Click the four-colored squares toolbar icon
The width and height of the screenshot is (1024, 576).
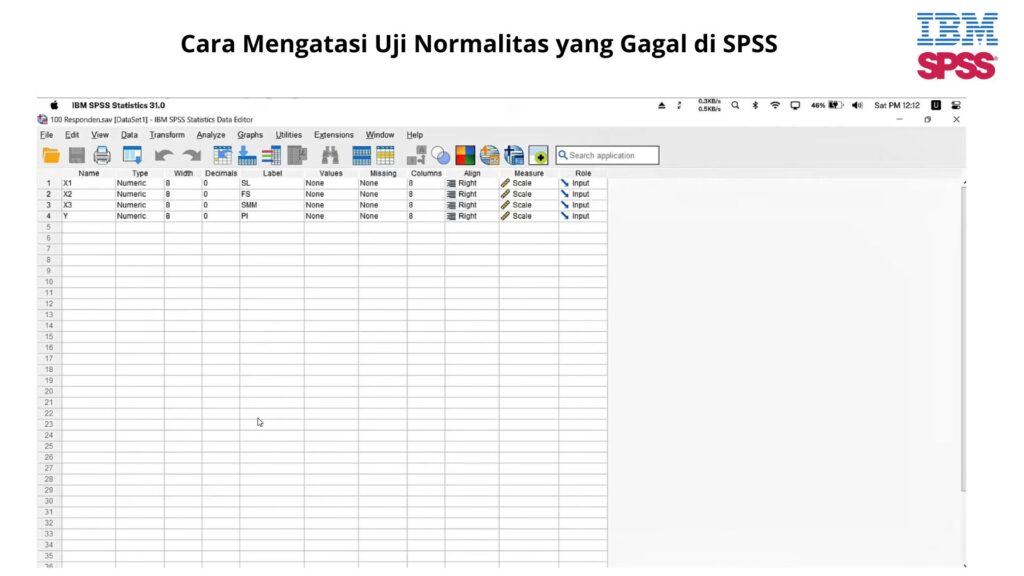(x=465, y=155)
